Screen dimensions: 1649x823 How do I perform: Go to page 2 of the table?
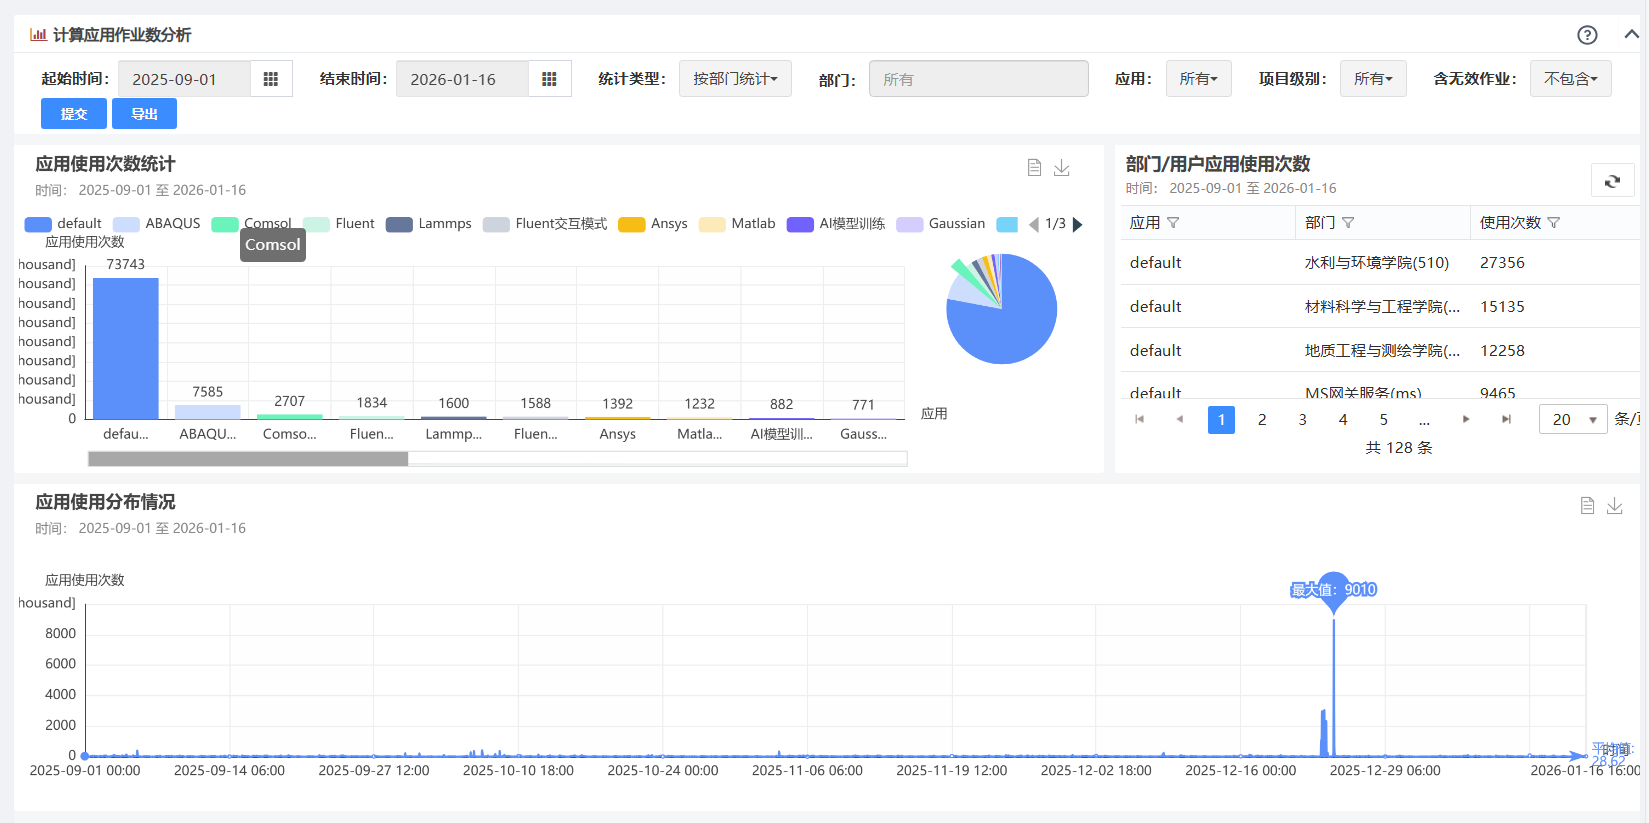[x=1262, y=420]
